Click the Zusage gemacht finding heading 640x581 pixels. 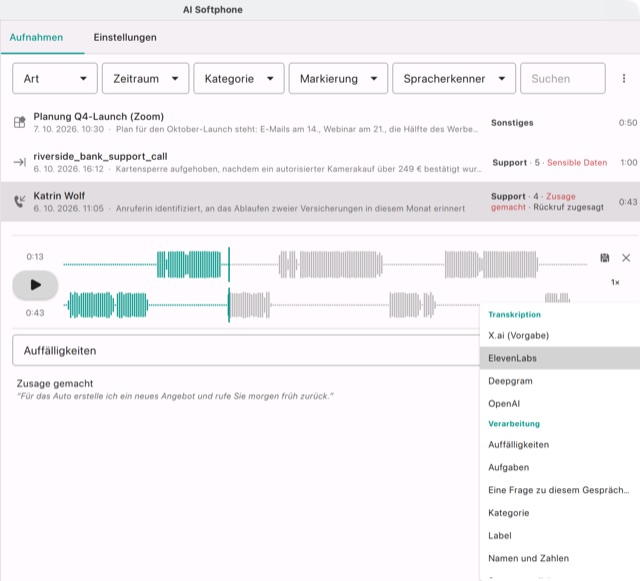pos(55,383)
